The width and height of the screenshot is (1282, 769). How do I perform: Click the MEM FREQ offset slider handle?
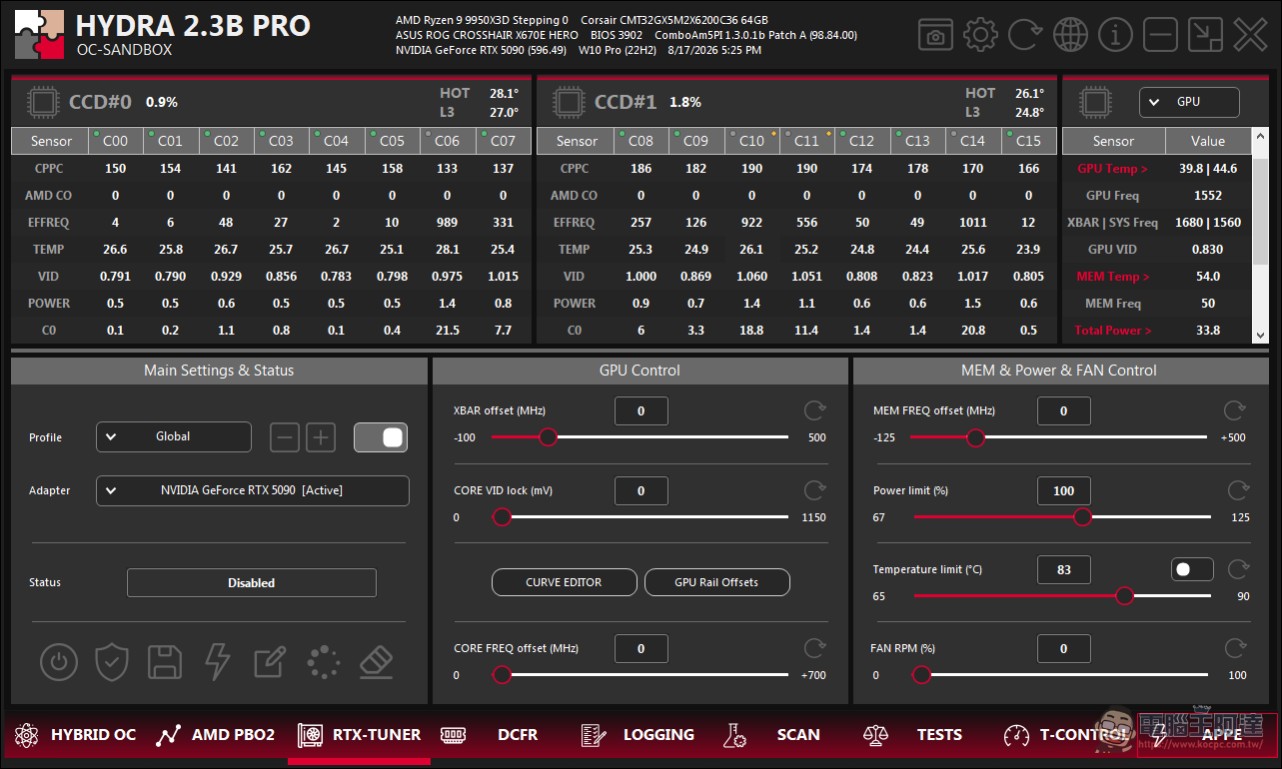(976, 437)
